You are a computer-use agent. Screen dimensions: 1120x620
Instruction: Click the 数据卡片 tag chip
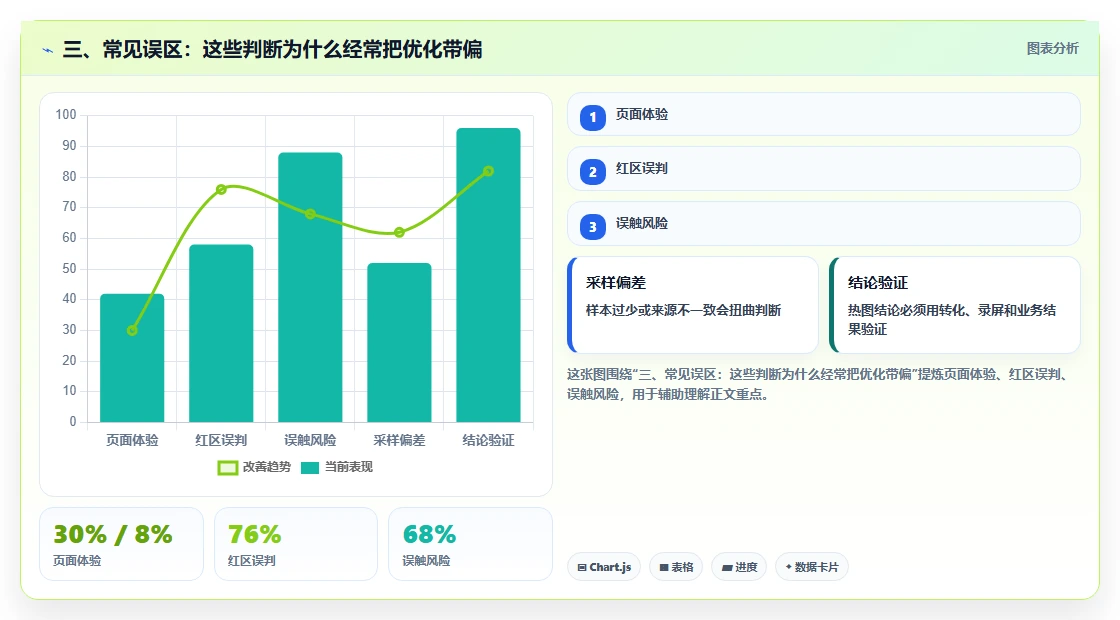pyautogui.click(x=811, y=567)
